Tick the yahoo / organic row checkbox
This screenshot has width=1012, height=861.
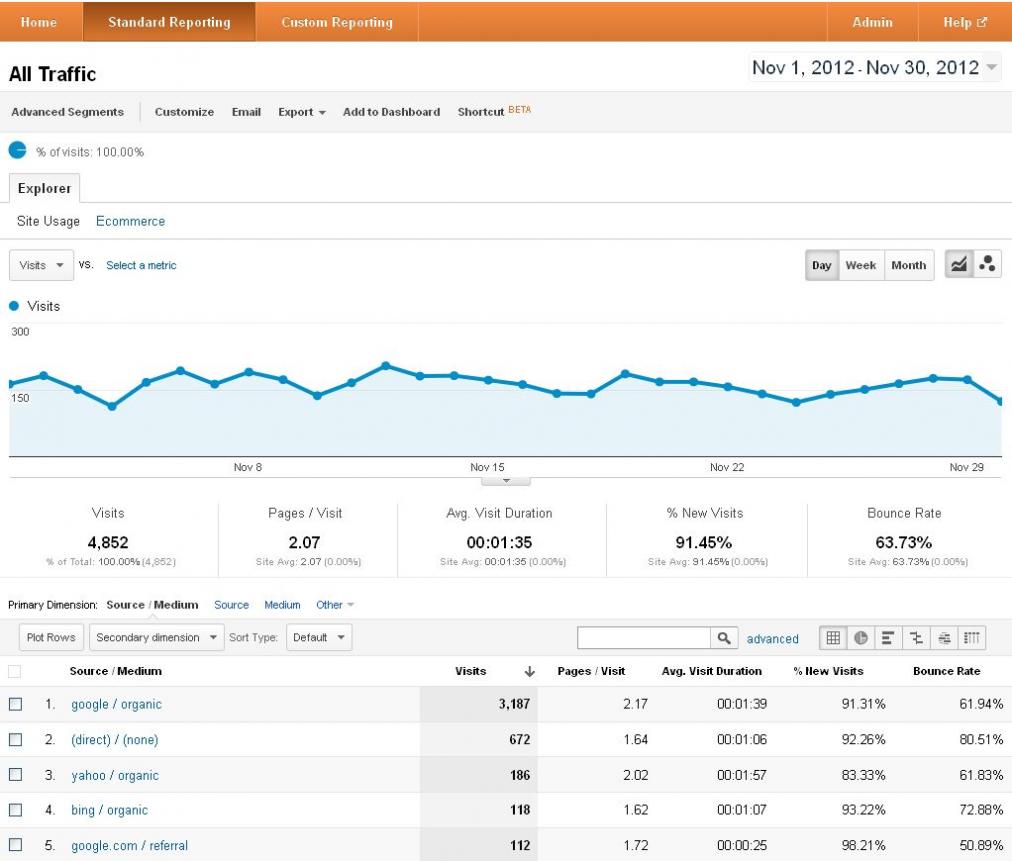click(x=15, y=775)
